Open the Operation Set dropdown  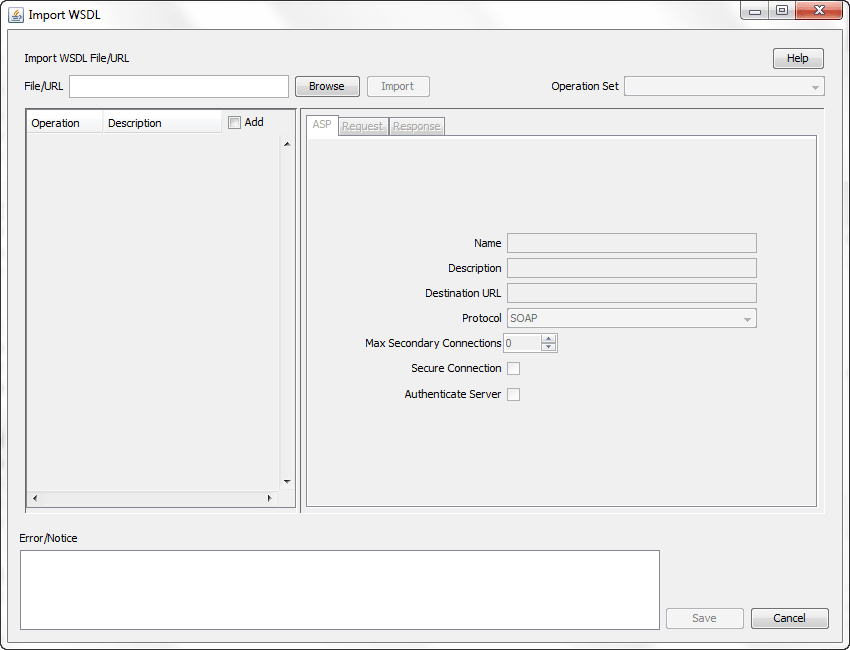tap(724, 87)
